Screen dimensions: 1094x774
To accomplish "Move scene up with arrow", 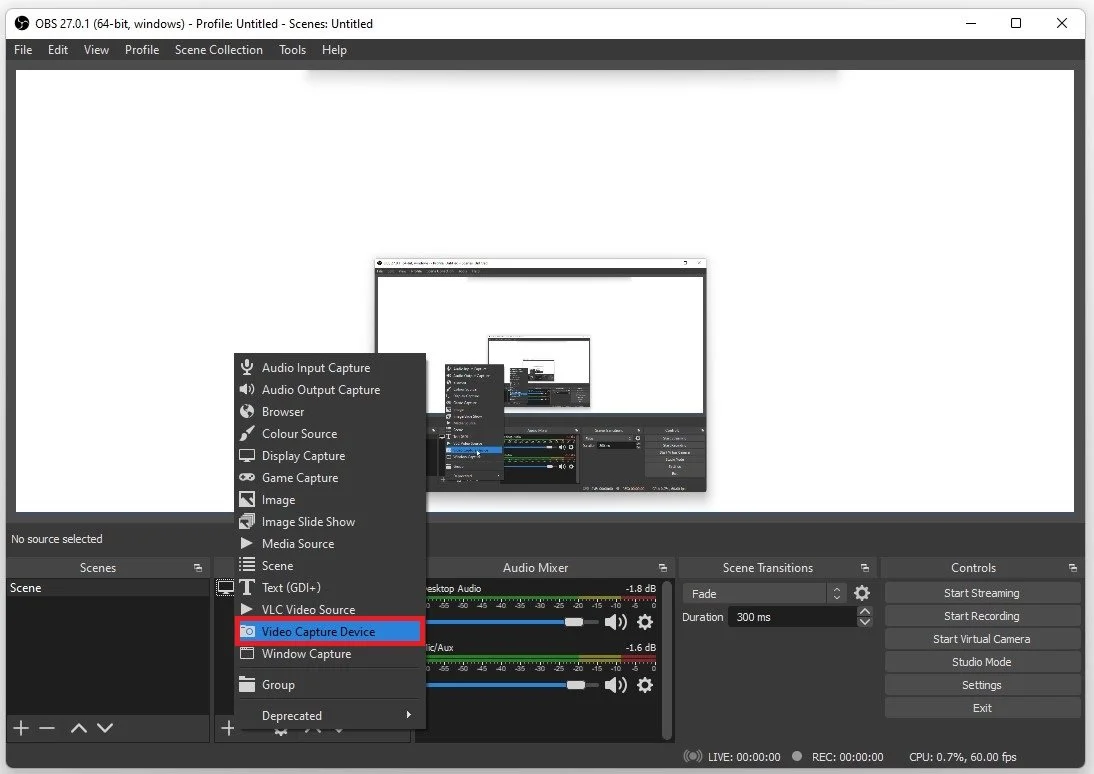I will click(x=79, y=729).
